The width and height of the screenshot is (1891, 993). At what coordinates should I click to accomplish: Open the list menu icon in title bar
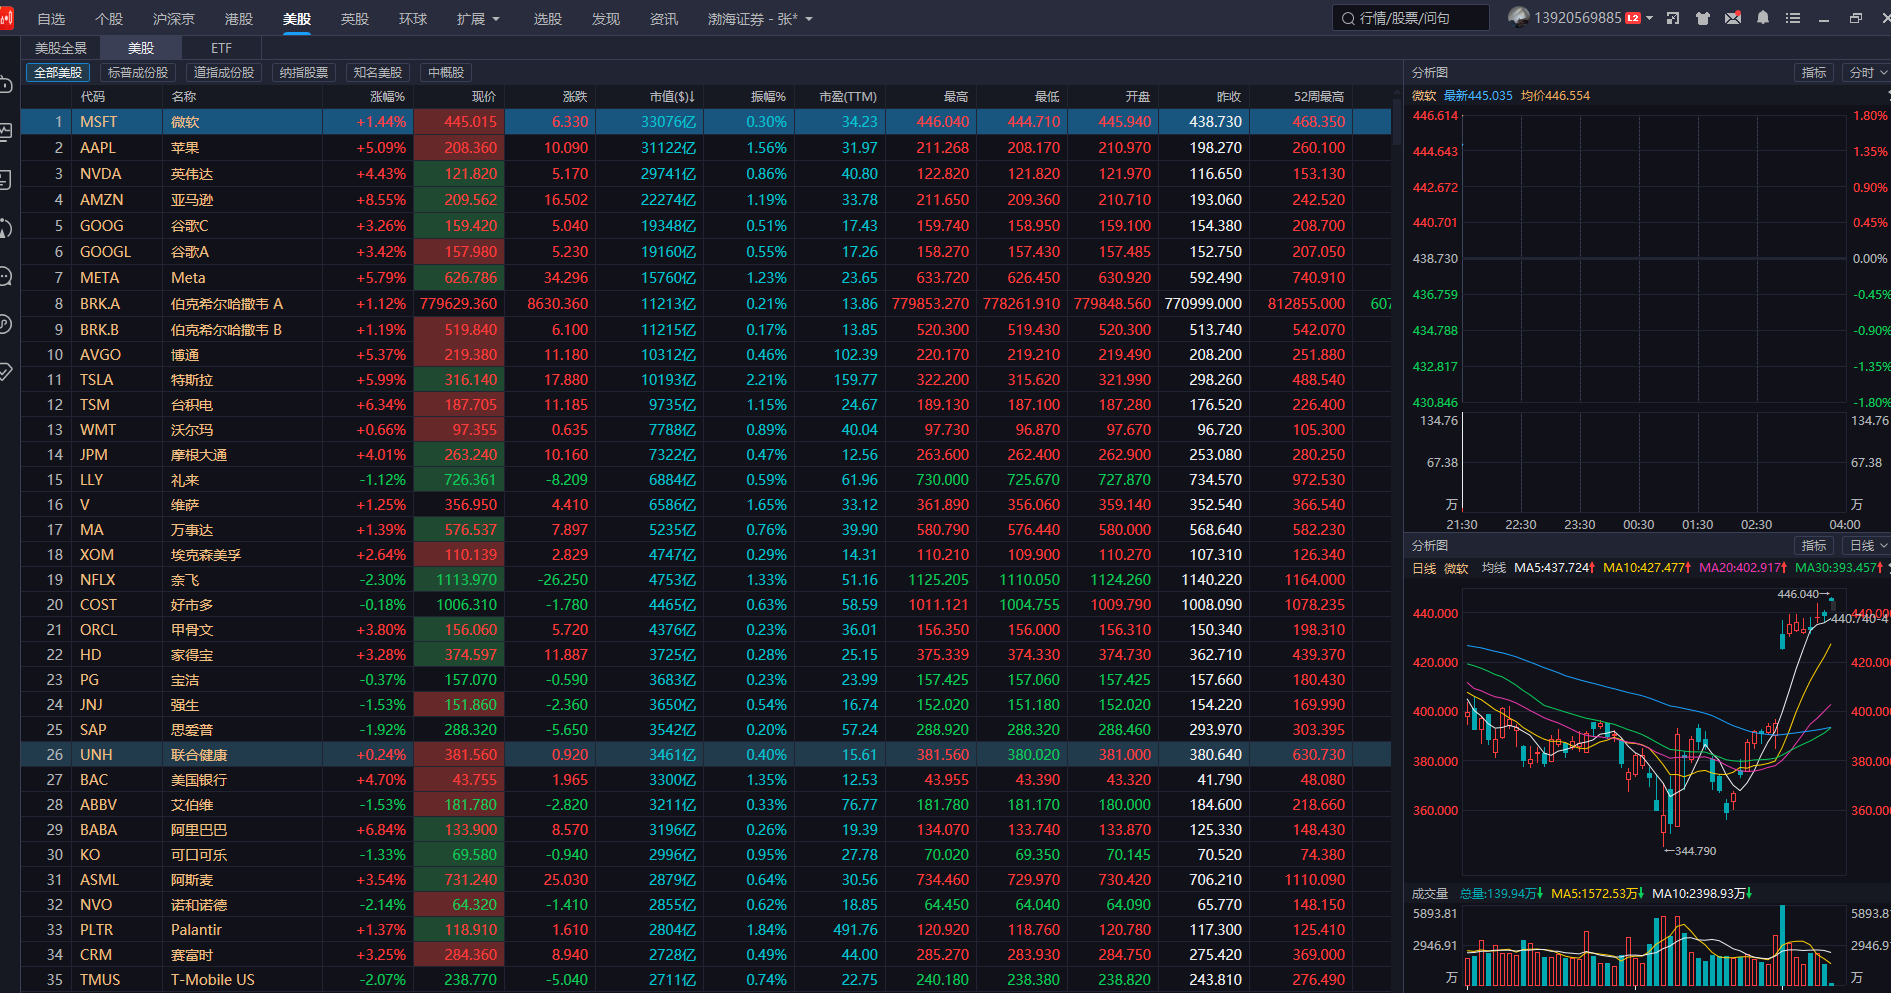pos(1793,19)
